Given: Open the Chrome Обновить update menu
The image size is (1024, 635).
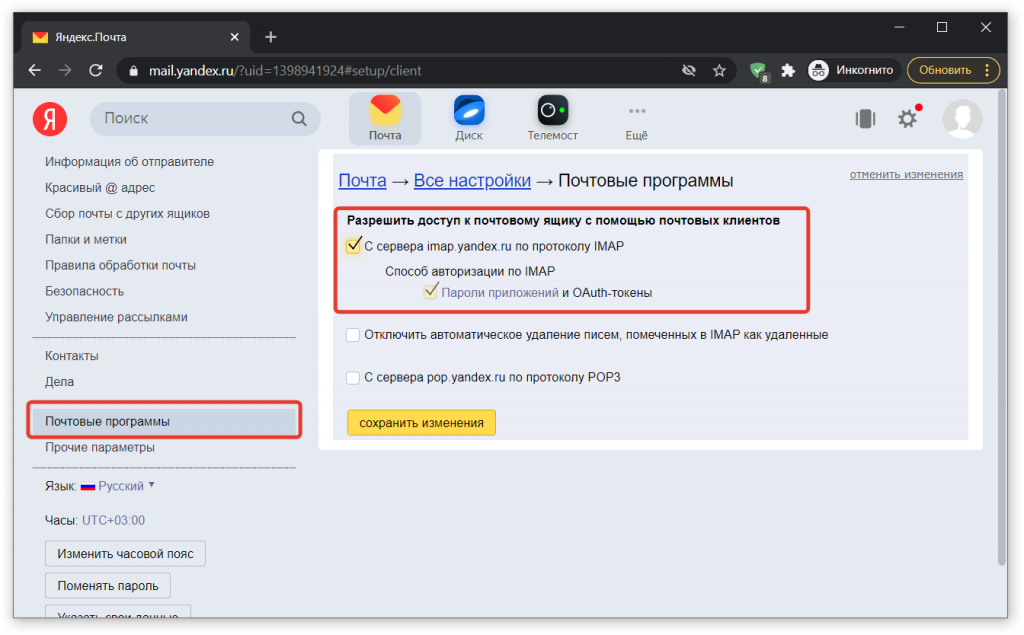Looking at the screenshot, I should tap(953, 70).
